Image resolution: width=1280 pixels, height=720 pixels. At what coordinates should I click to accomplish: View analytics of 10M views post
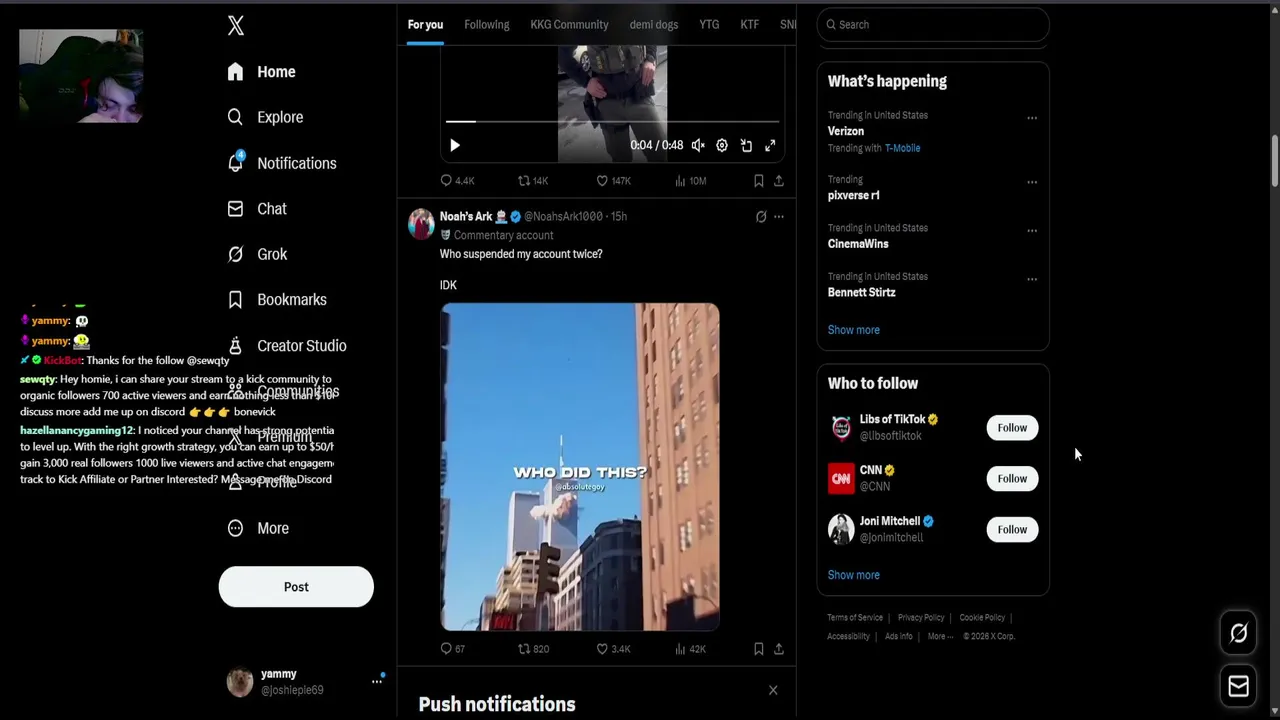[690, 181]
